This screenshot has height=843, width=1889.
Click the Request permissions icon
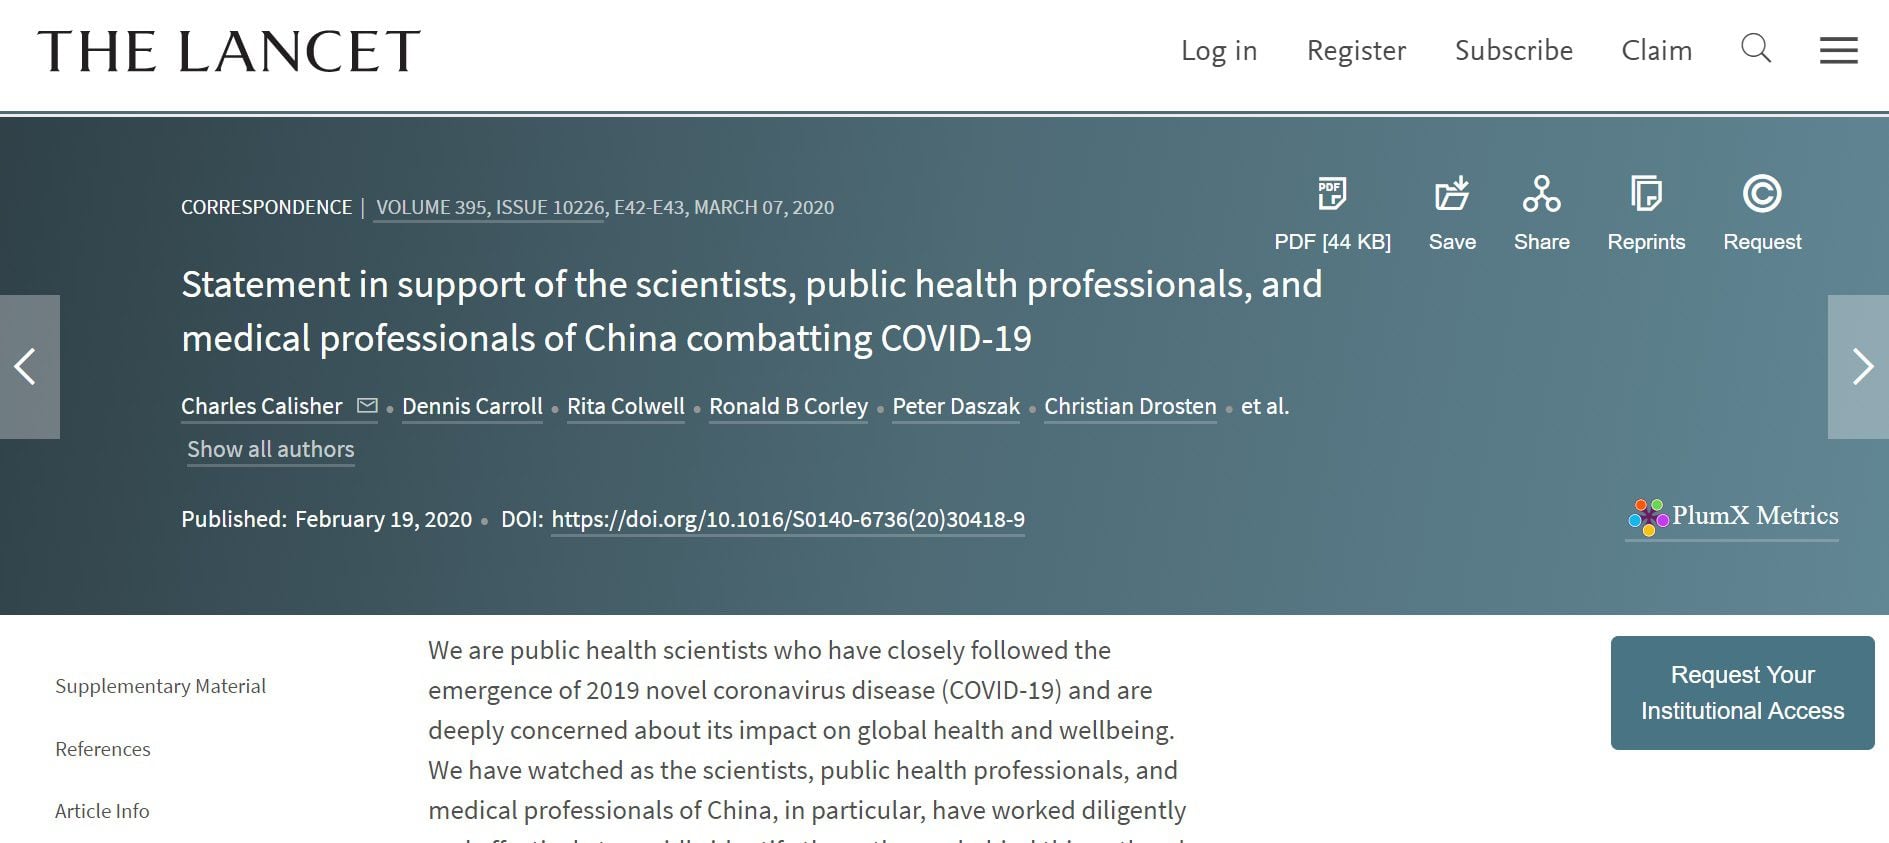(1762, 194)
